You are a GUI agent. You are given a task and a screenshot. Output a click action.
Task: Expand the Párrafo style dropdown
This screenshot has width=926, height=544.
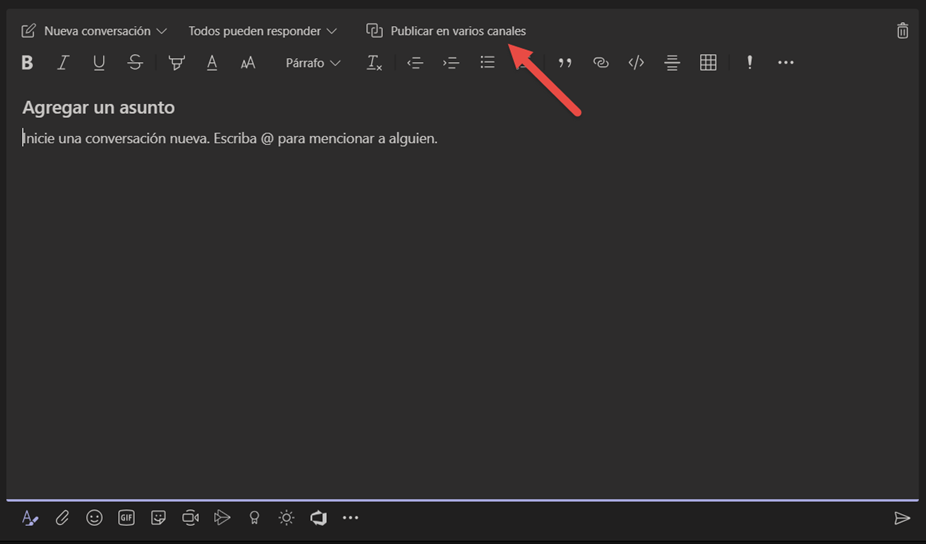coord(313,63)
